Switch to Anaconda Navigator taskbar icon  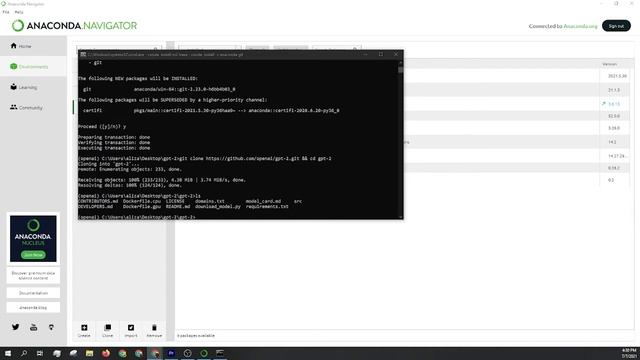204,353
